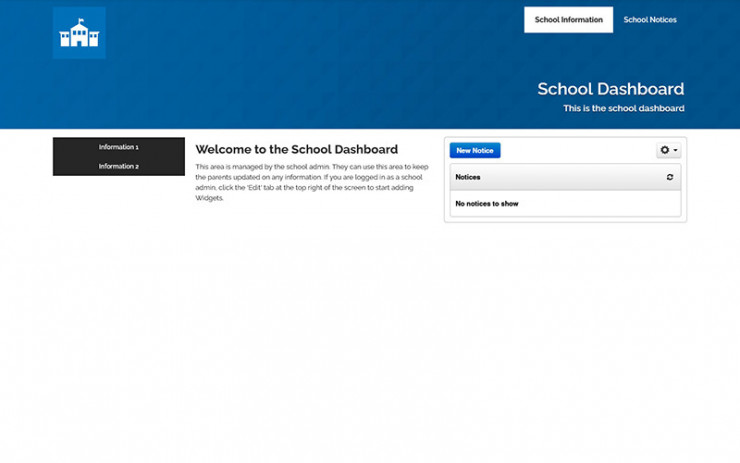Click the school building logo icon
Image resolution: width=740 pixels, height=463 pixels.
(79, 33)
